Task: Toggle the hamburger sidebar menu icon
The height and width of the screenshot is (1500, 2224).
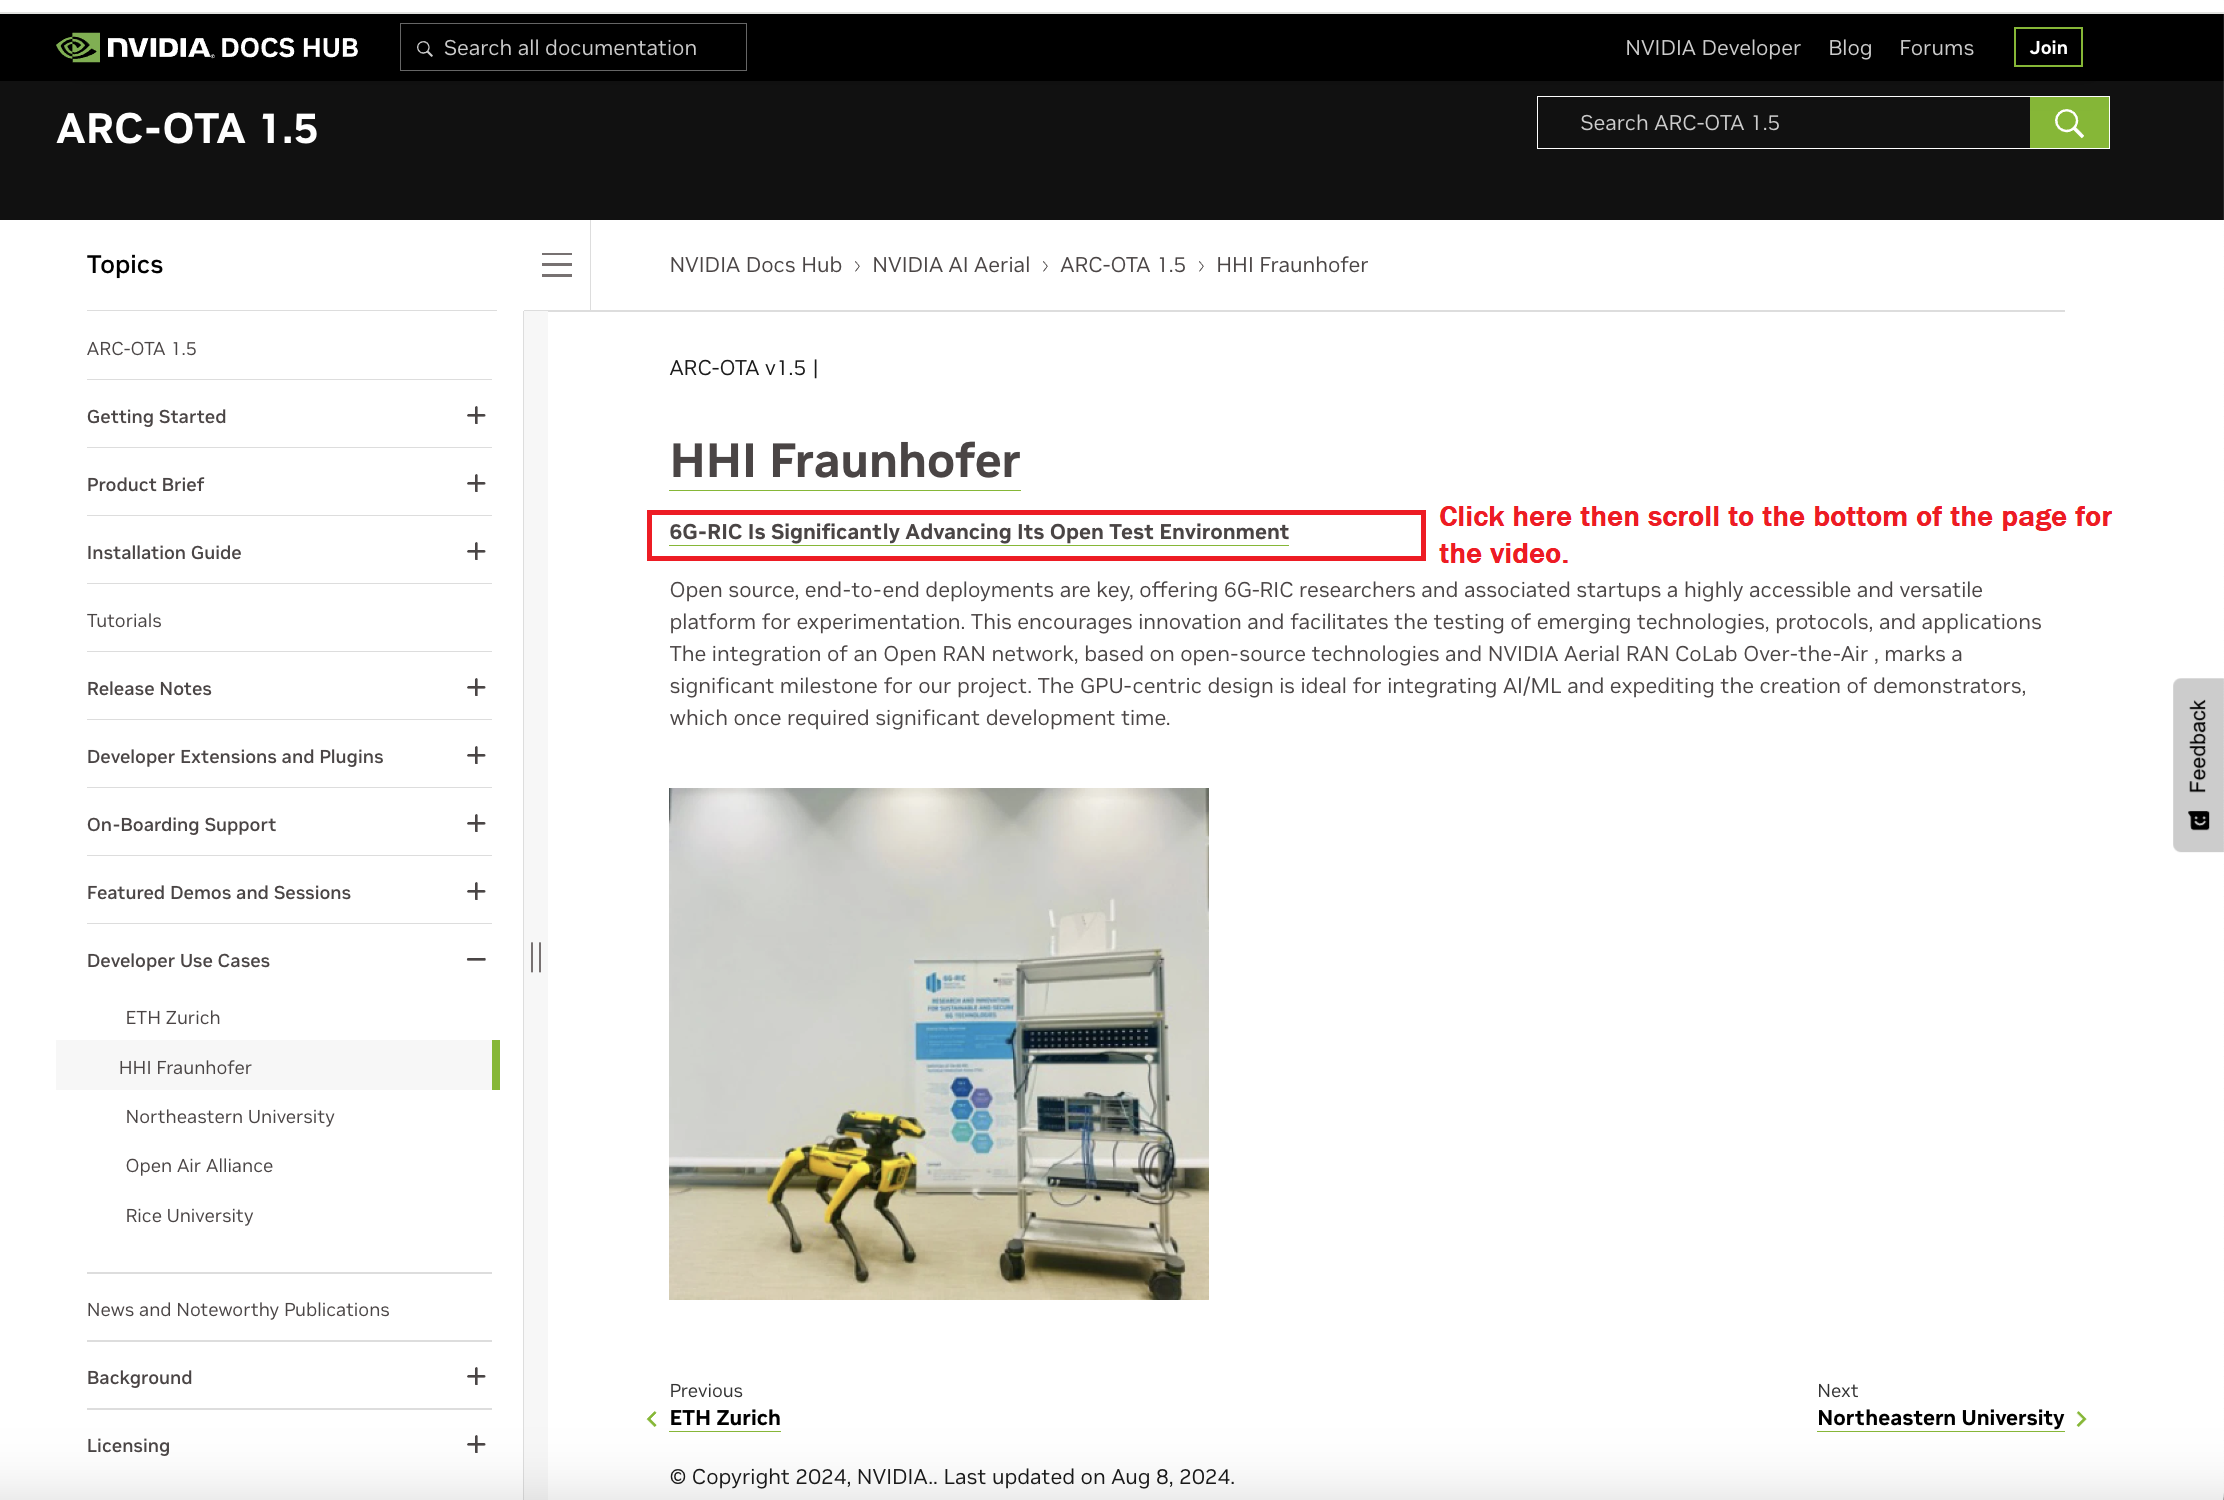Action: pos(557,265)
